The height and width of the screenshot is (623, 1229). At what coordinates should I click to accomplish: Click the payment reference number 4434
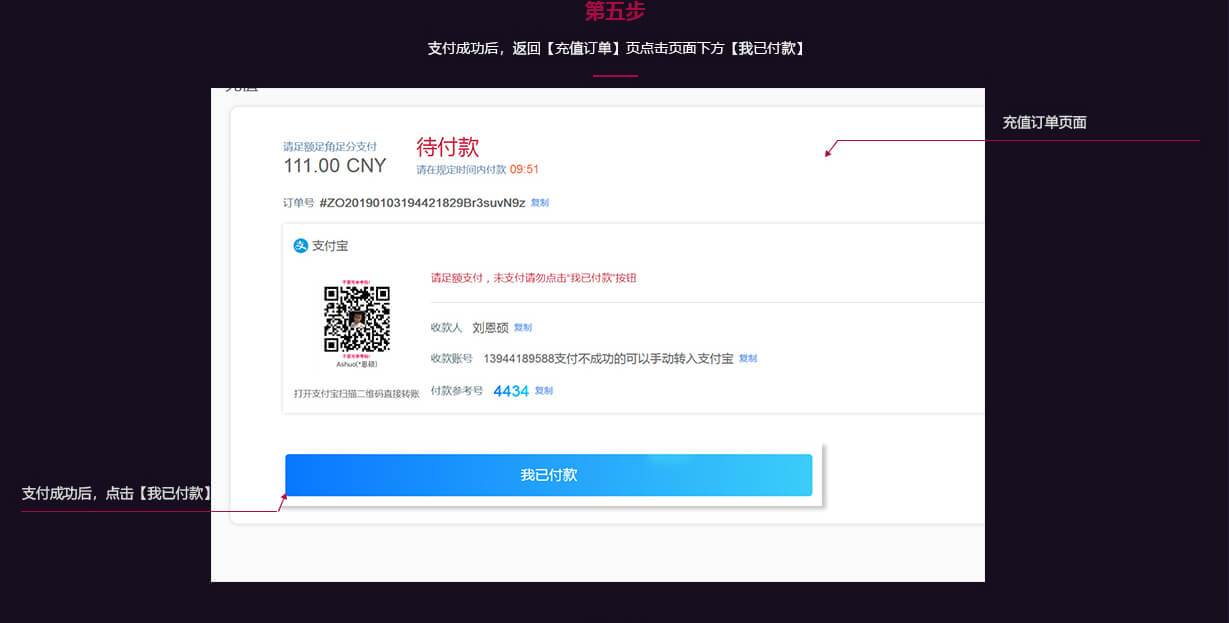pos(511,392)
